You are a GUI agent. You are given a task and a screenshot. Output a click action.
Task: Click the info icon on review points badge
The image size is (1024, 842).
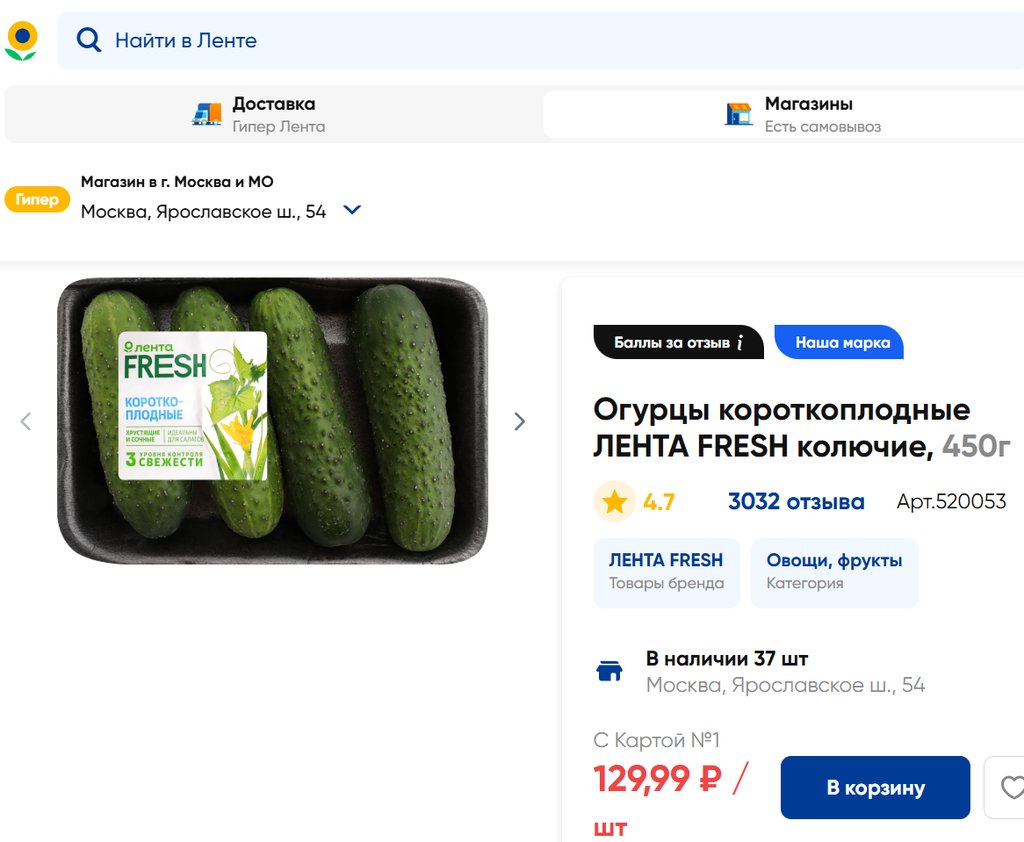click(740, 343)
